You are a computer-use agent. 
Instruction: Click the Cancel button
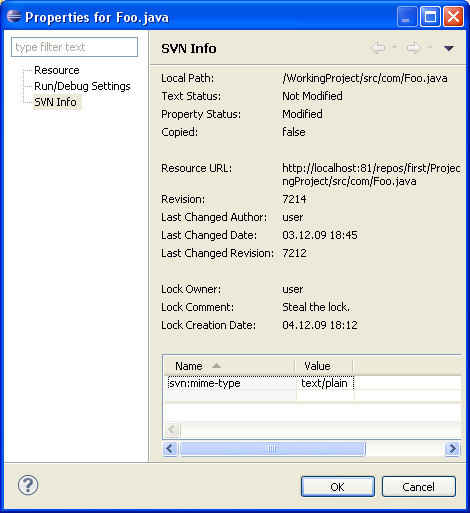(419, 487)
